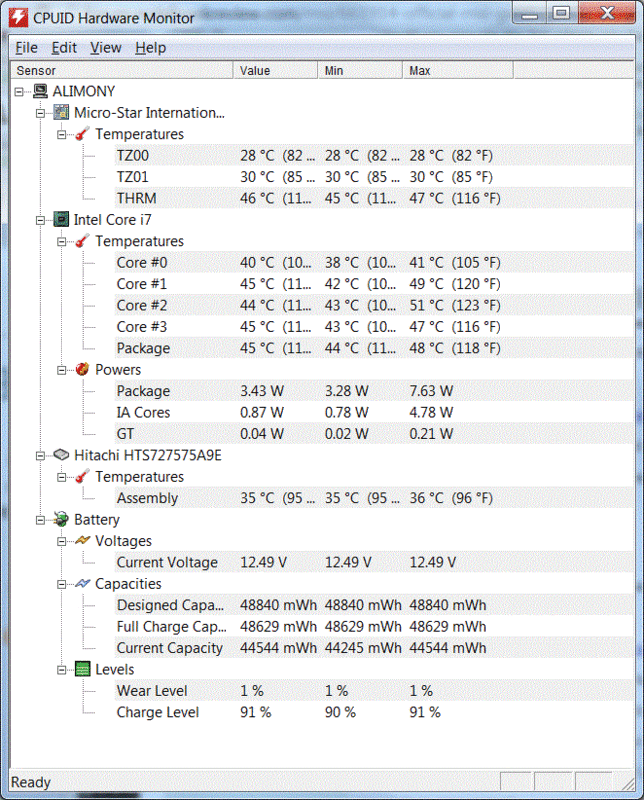The image size is (644, 800).
Task: Select the Designed Capacity row
Action: tap(375, 606)
